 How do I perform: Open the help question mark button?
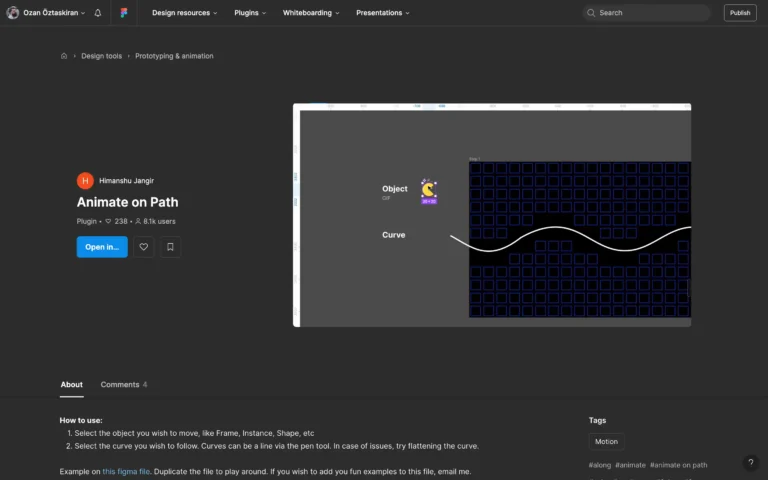(x=750, y=462)
